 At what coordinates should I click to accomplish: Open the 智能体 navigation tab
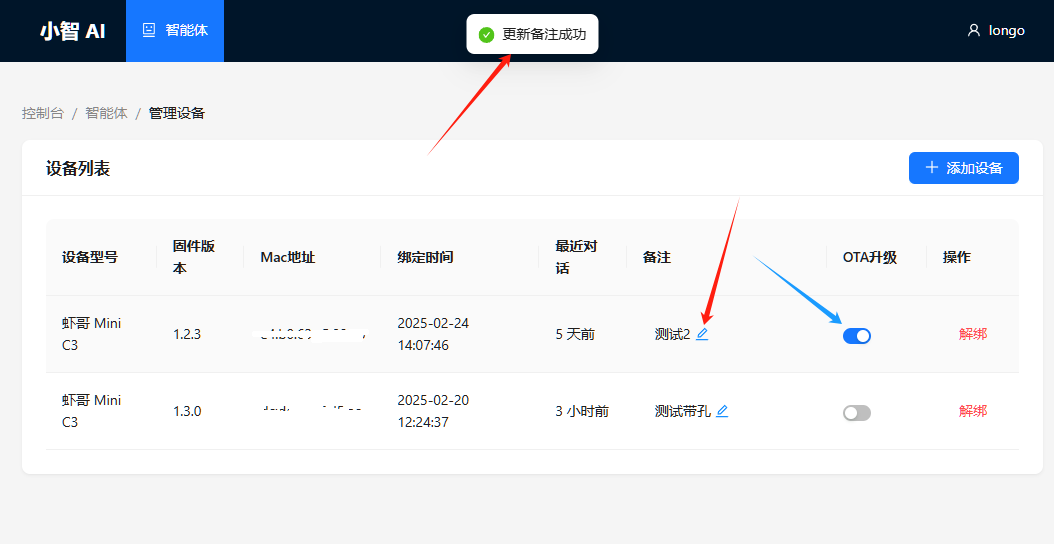(x=175, y=31)
